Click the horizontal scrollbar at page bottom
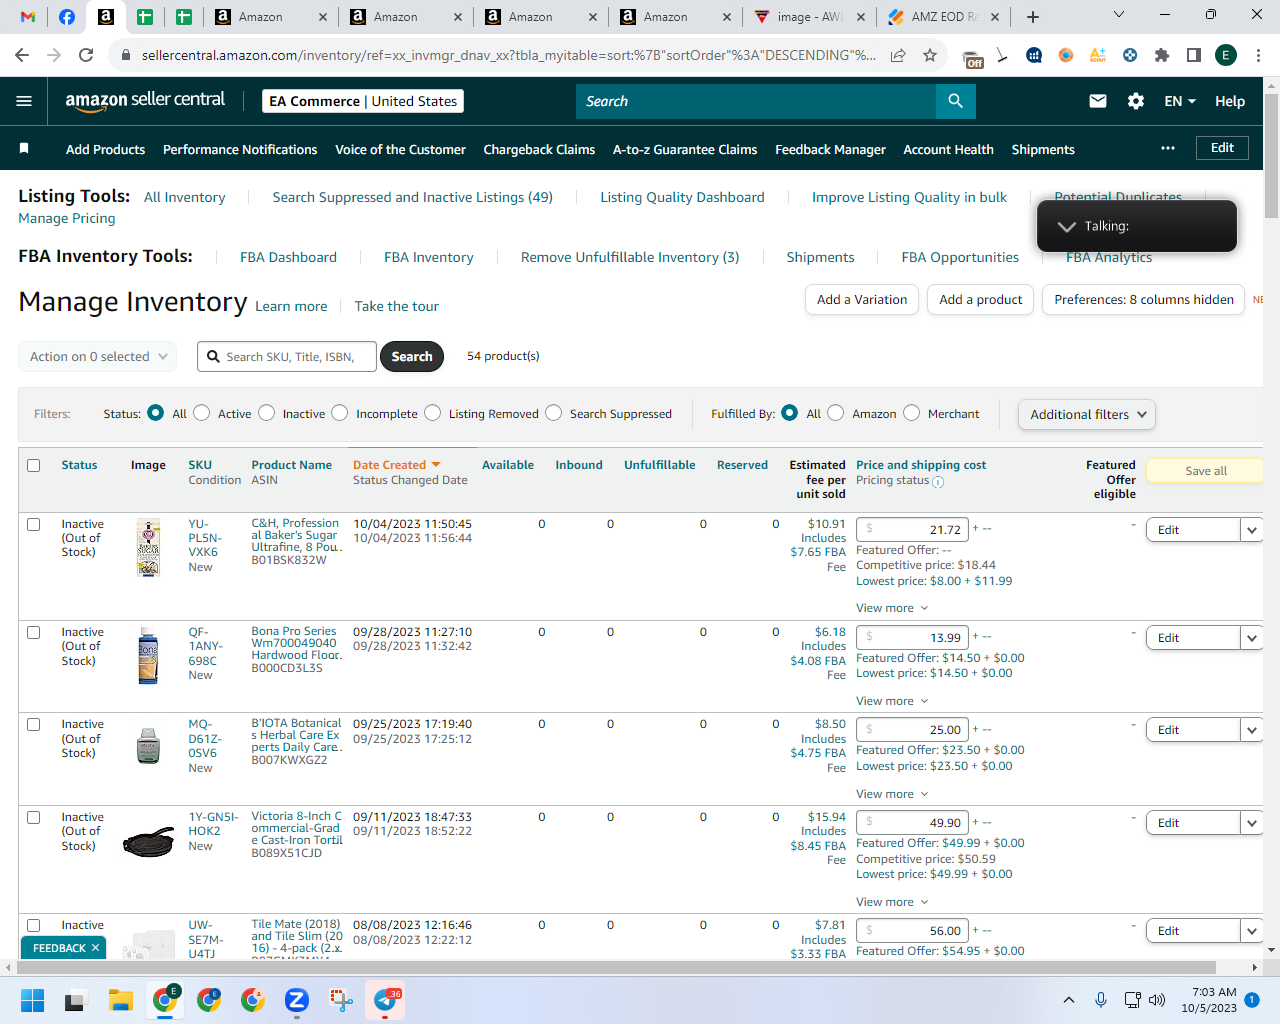 (x=615, y=967)
